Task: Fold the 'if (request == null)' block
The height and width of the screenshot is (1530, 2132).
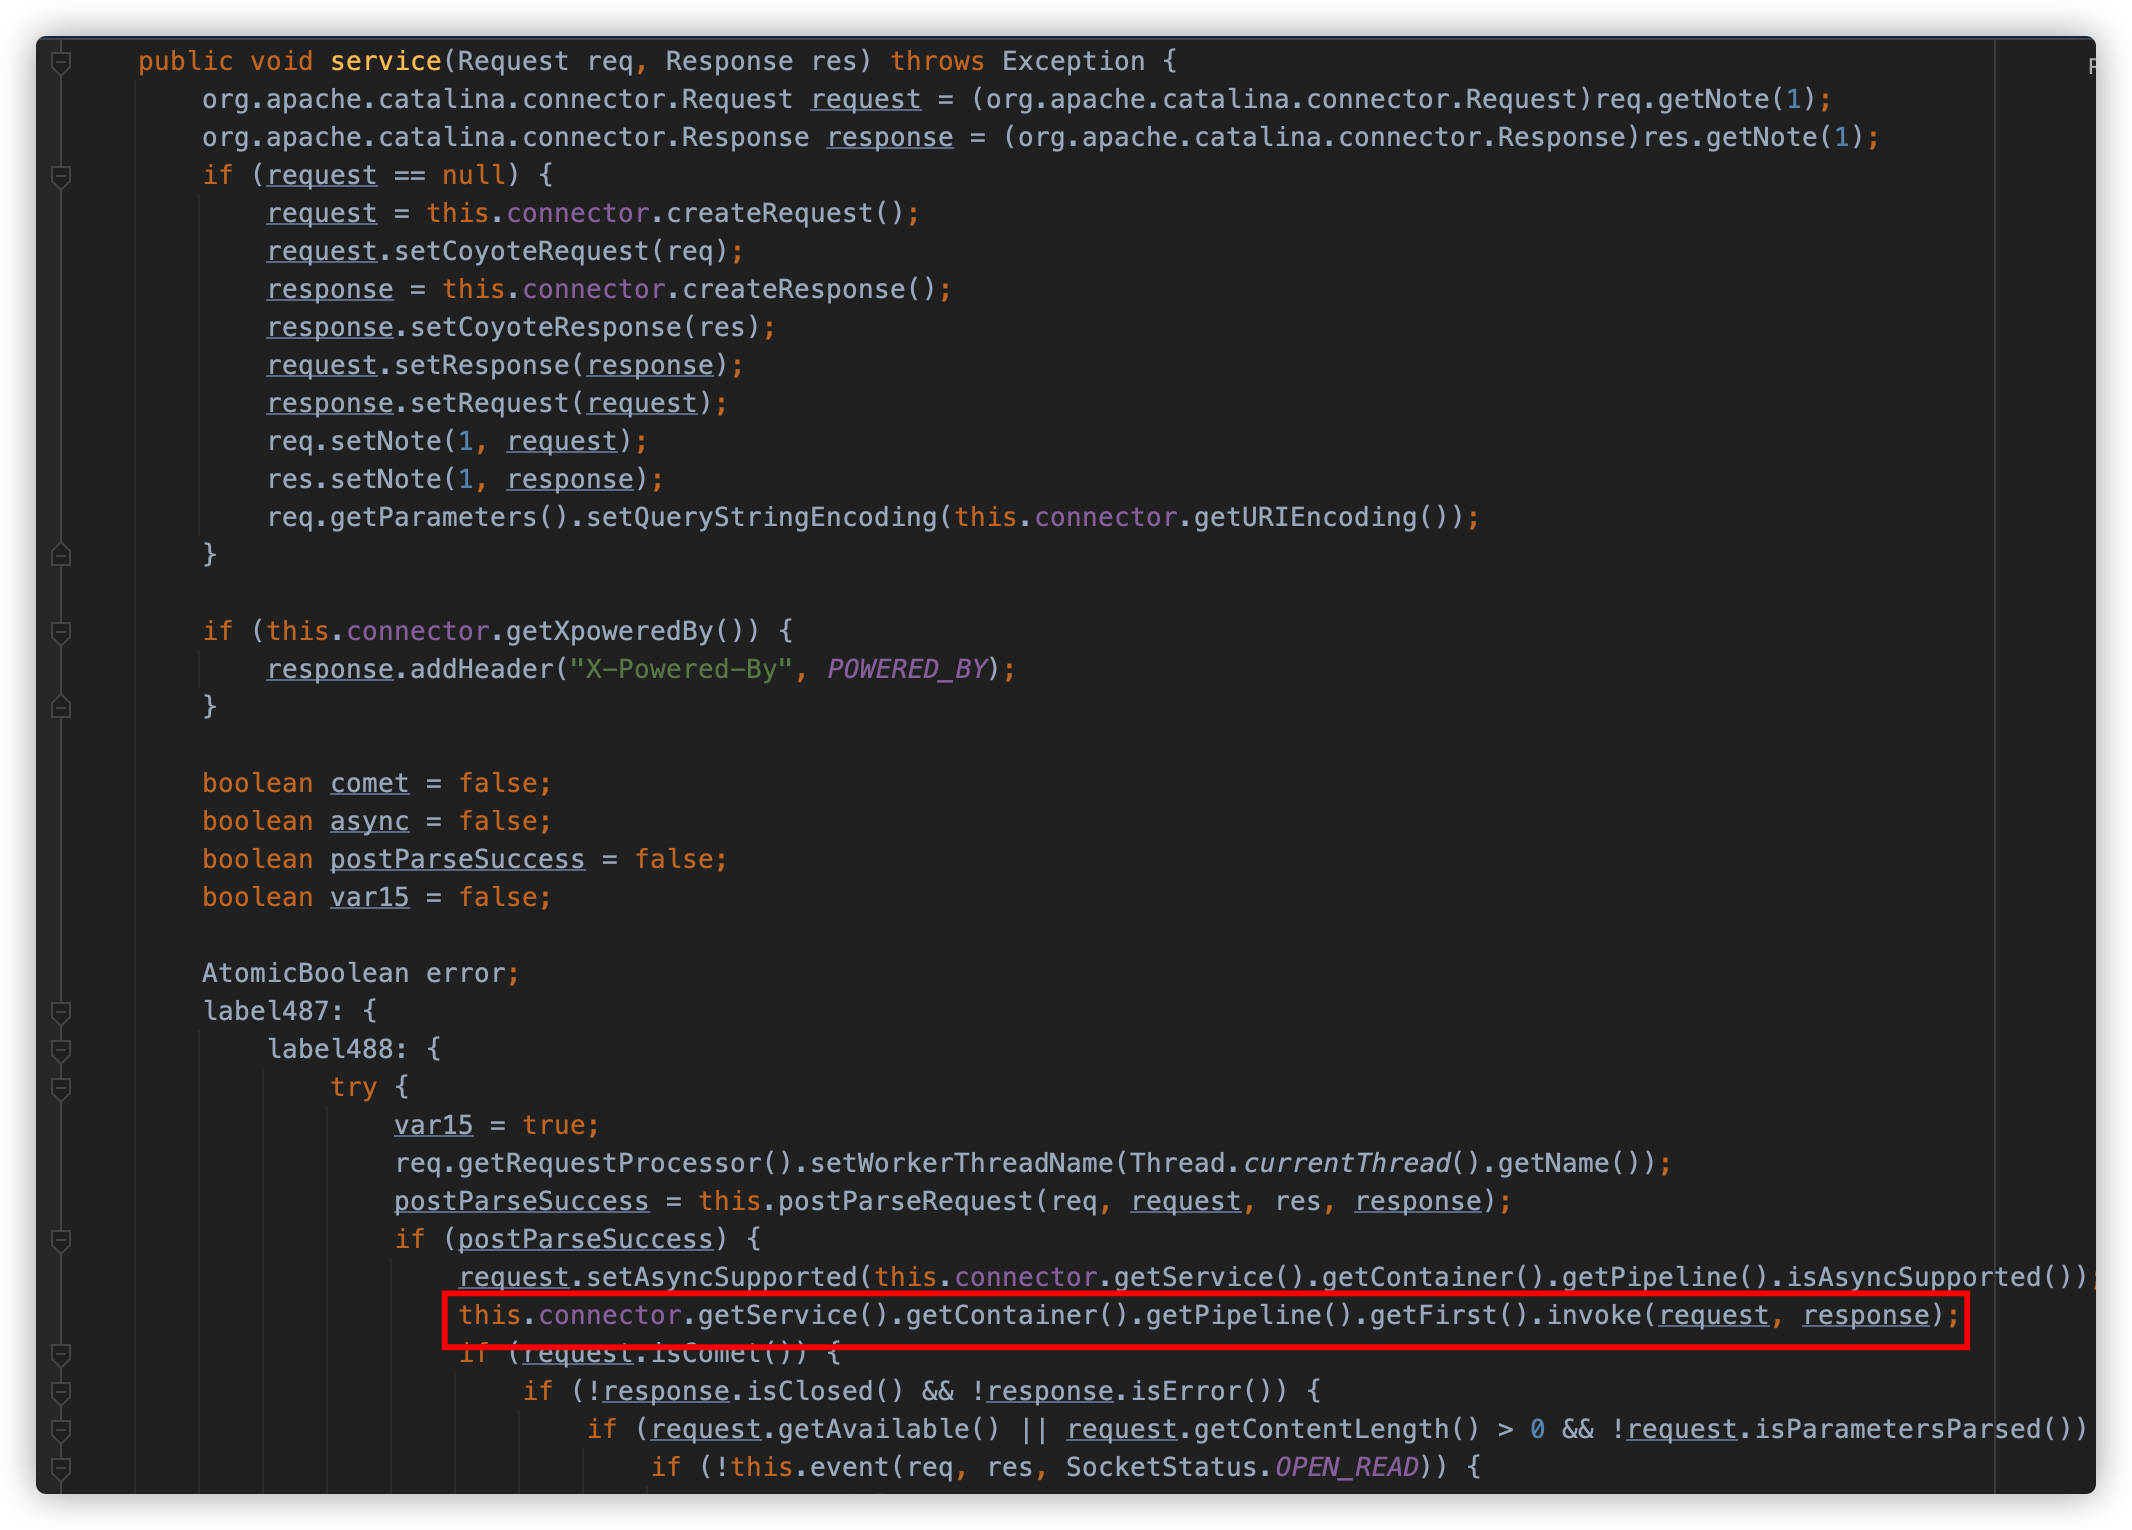Action: coord(61,177)
